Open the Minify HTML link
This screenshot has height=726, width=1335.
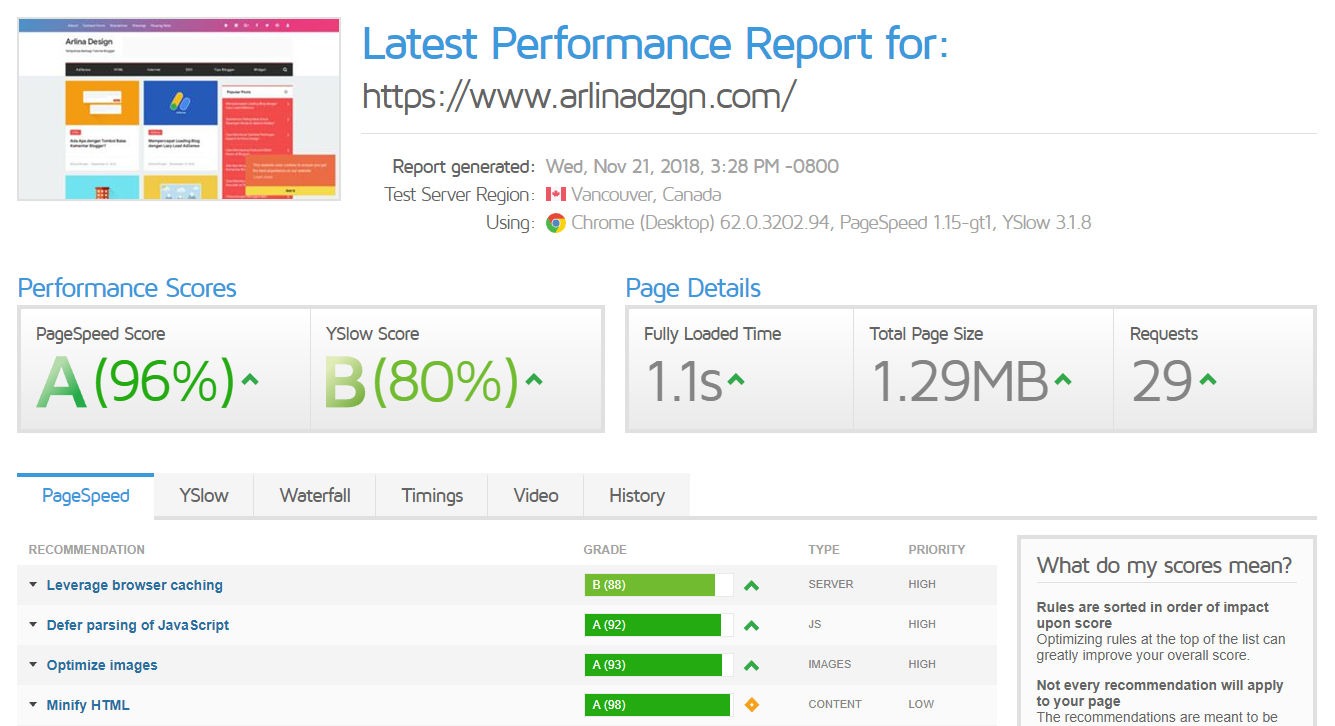(88, 705)
